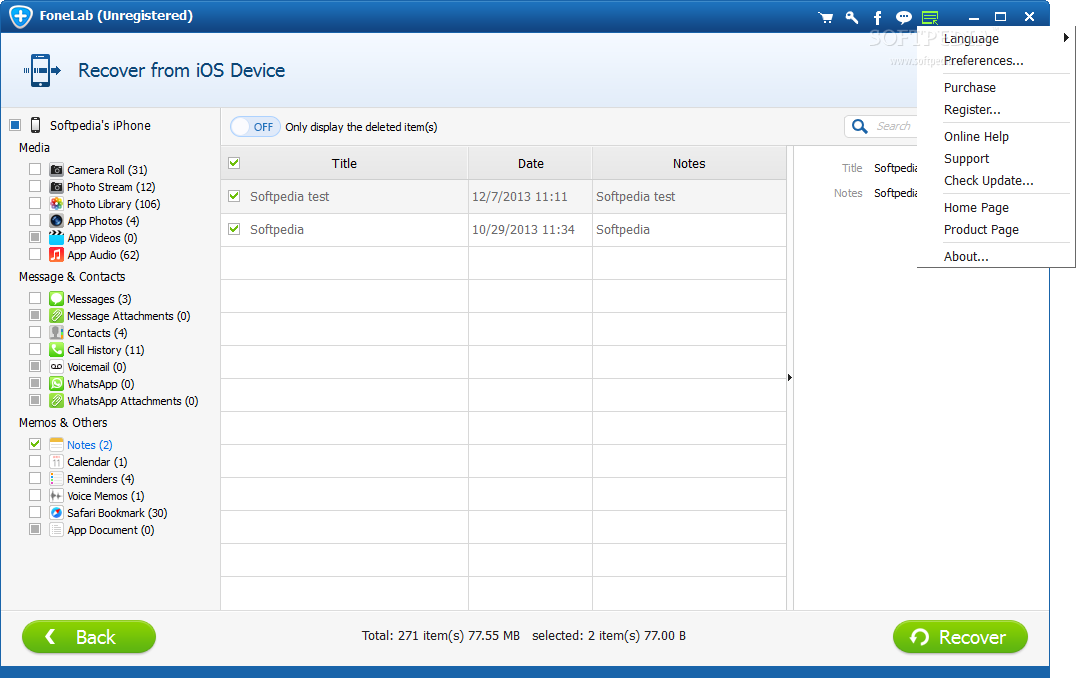Viewport: 1076px width, 678px height.
Task: Click the green menu icon in title bar
Action: coord(930,17)
